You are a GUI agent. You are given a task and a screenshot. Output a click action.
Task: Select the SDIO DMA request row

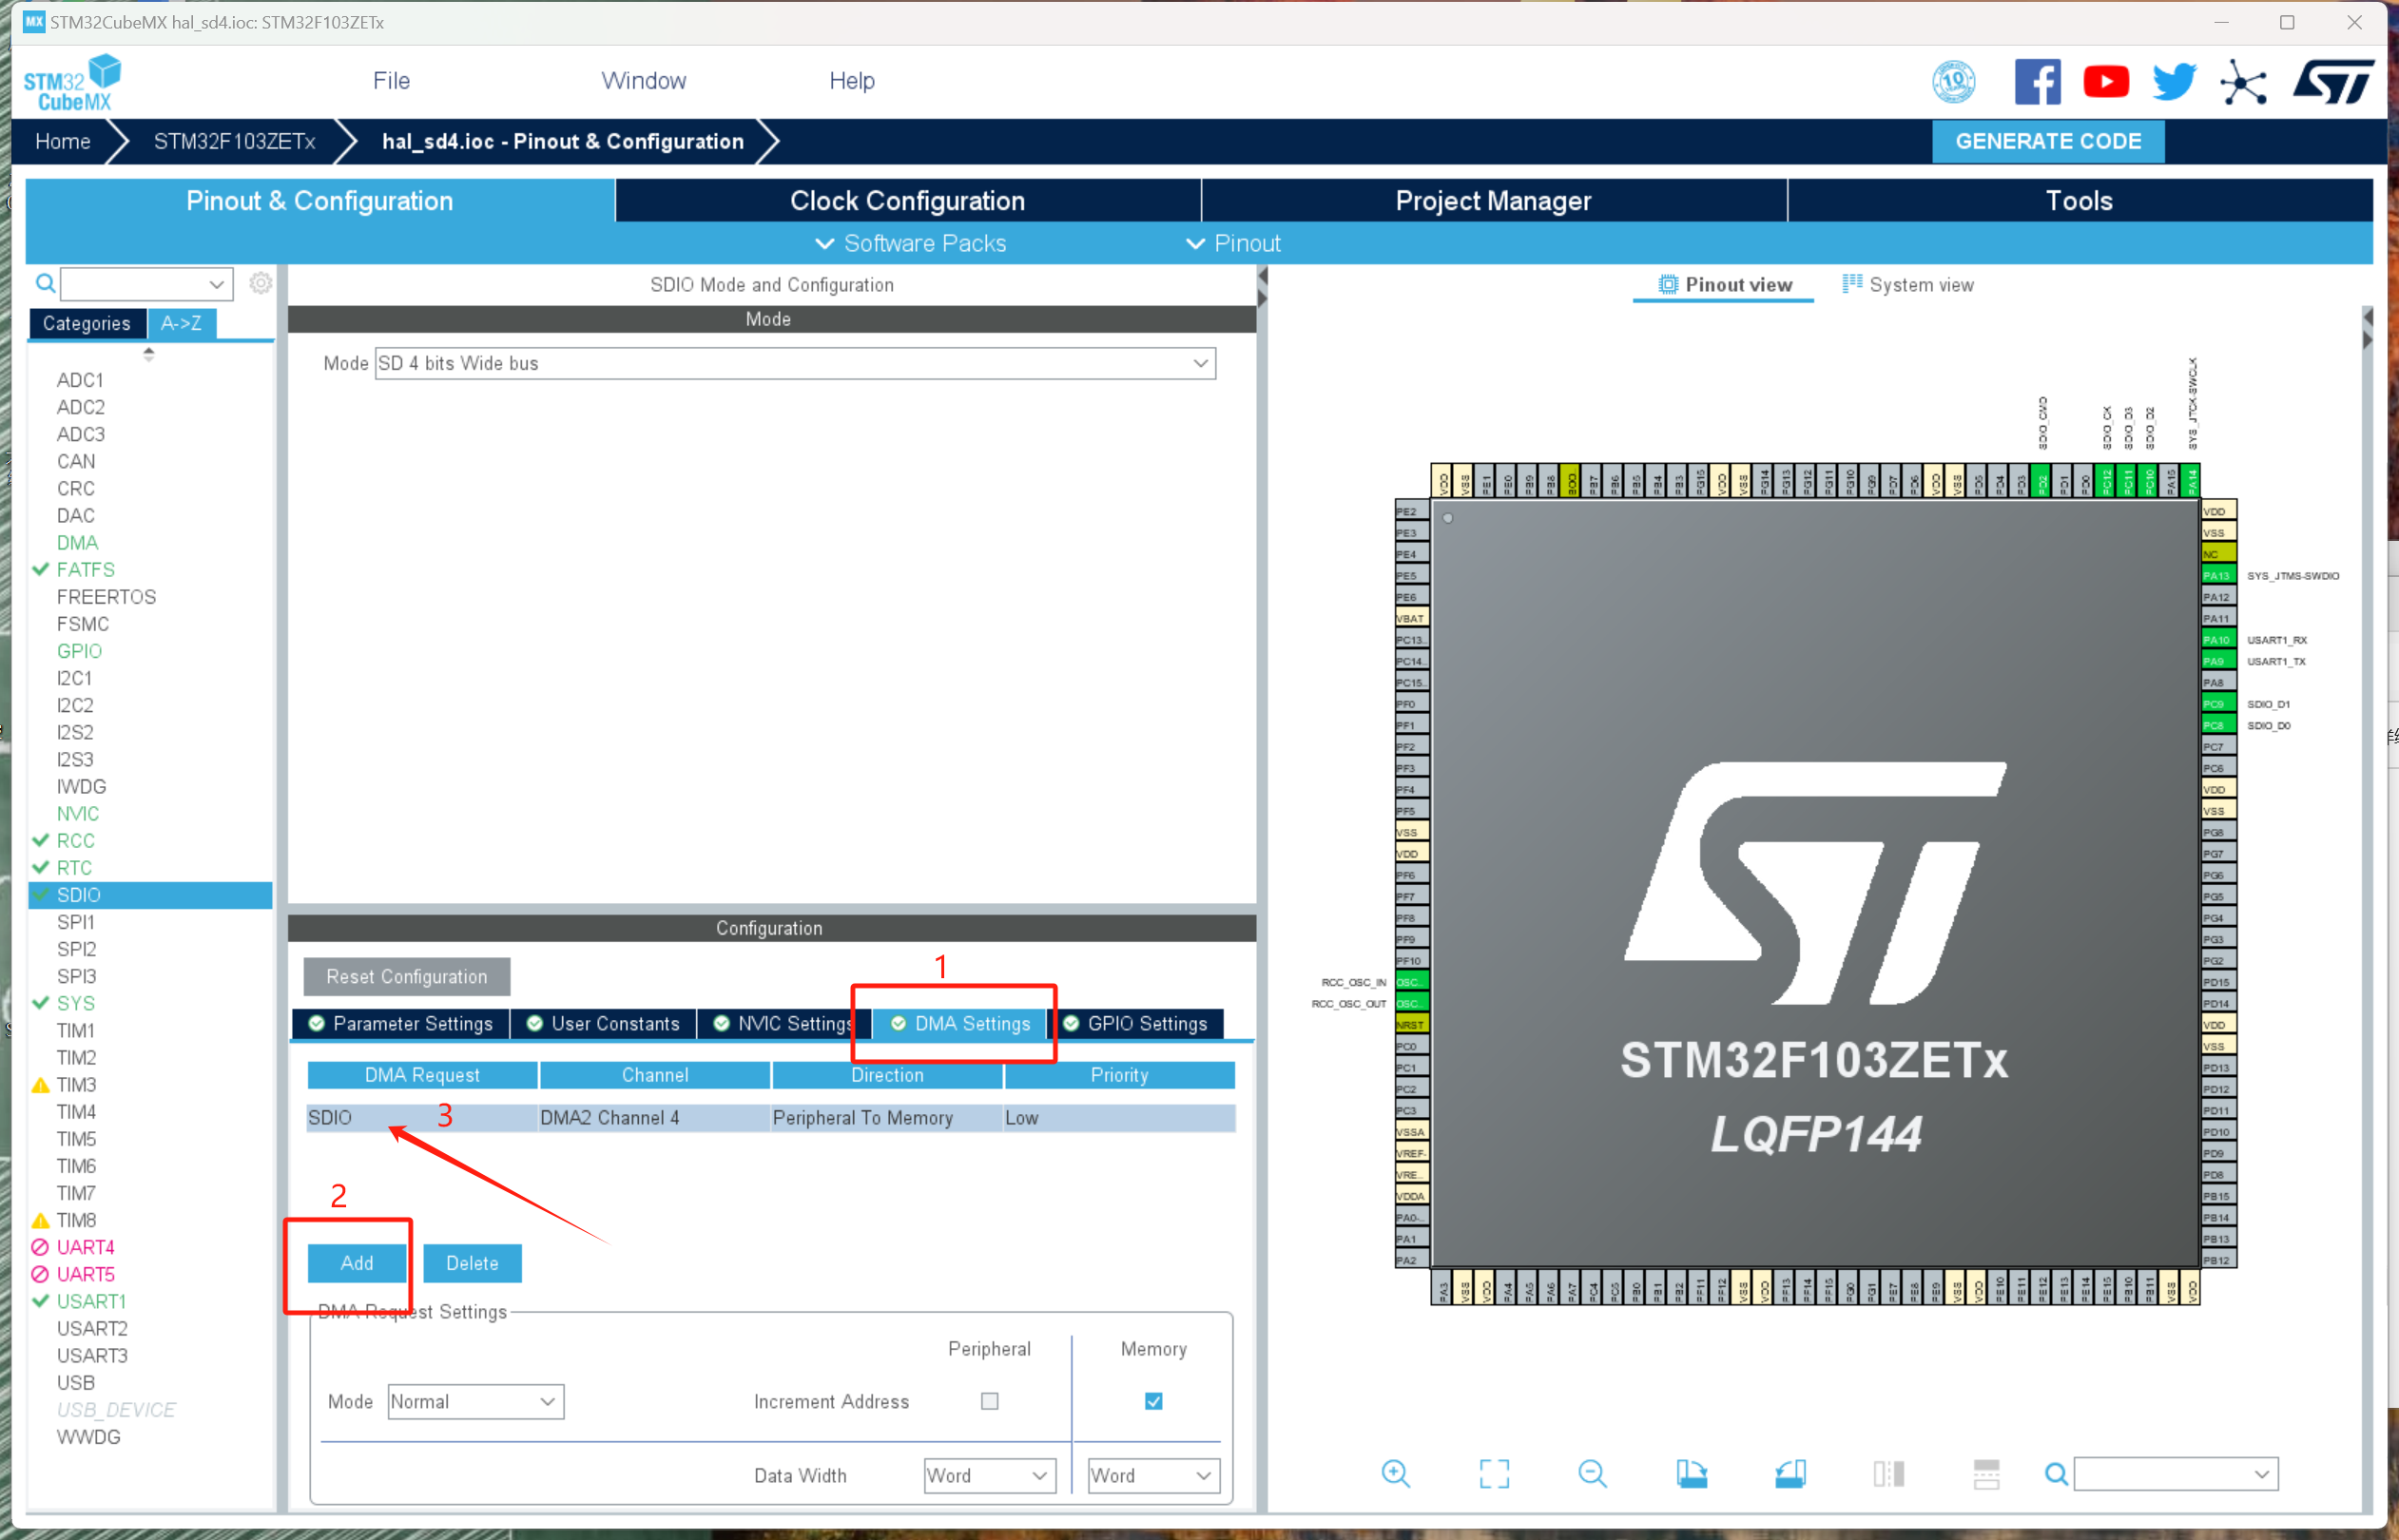(x=770, y=1117)
